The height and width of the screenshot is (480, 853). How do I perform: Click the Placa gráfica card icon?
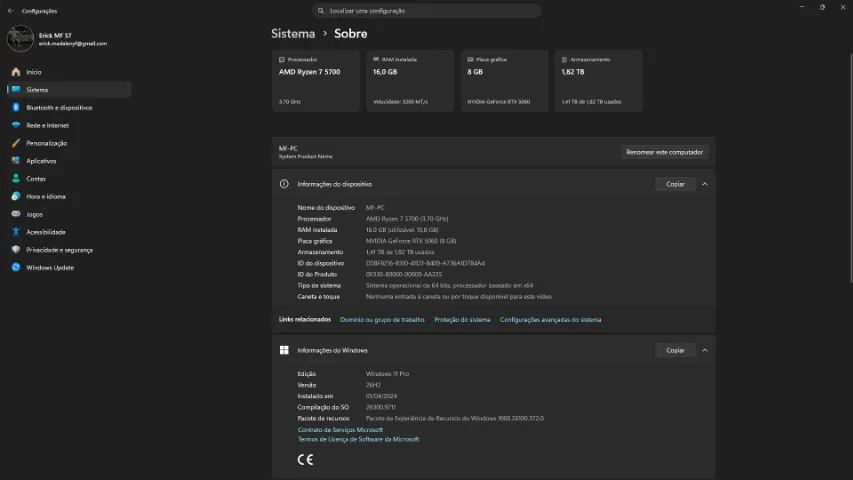click(470, 59)
